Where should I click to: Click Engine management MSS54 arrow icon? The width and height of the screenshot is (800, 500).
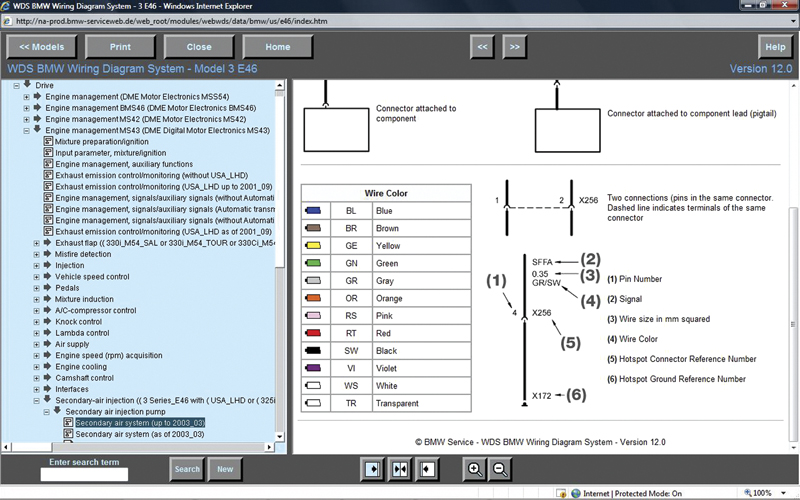click(x=37, y=96)
